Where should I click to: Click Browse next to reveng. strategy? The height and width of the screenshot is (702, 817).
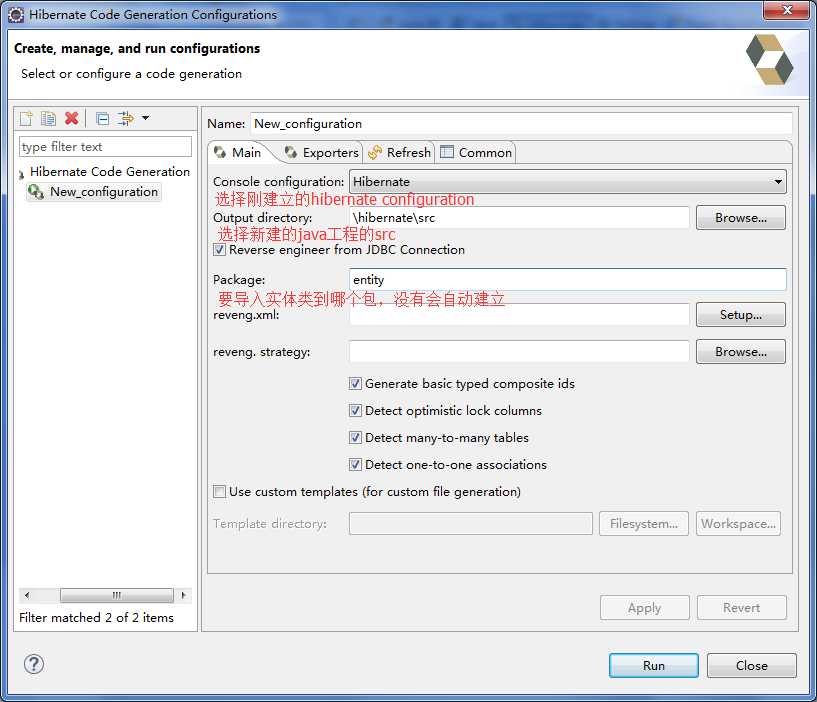coord(740,352)
